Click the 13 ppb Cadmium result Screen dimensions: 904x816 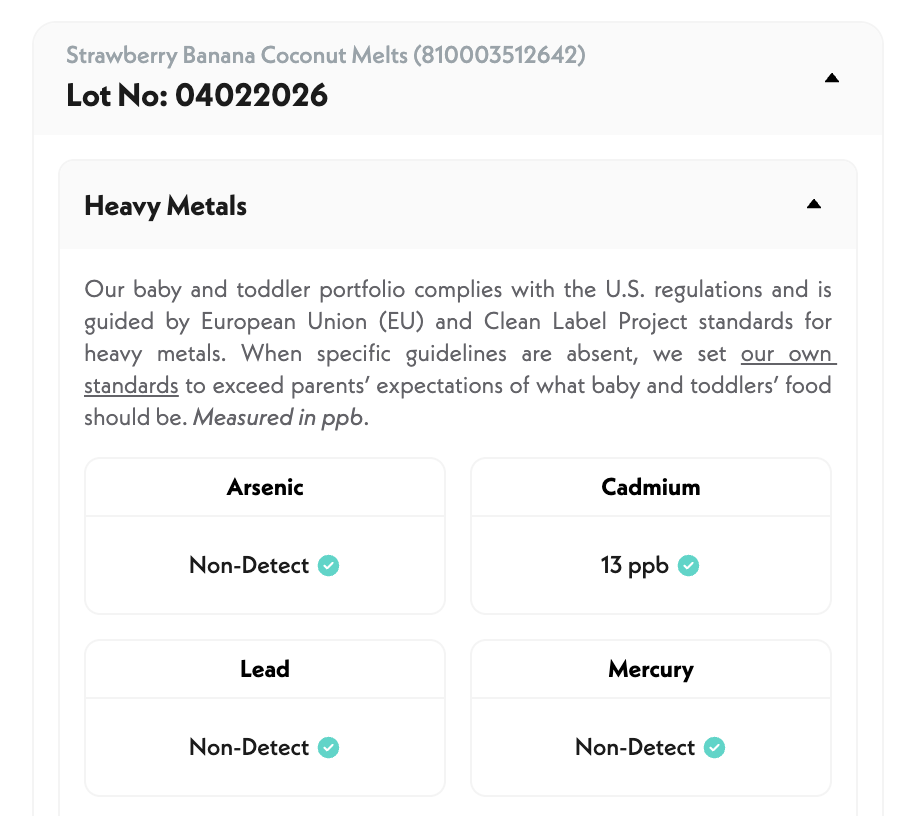coord(635,566)
